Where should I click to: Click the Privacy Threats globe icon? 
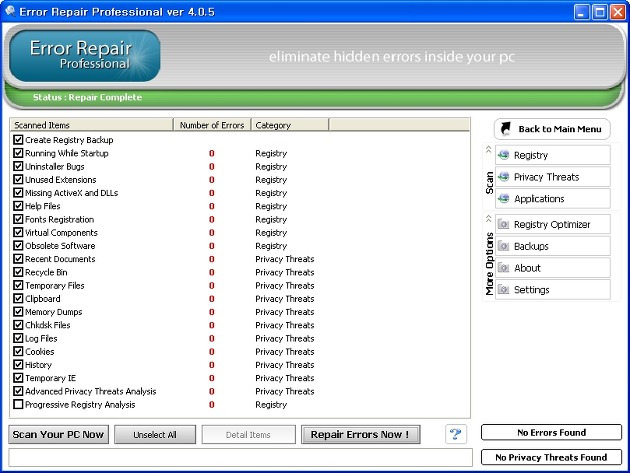[503, 177]
